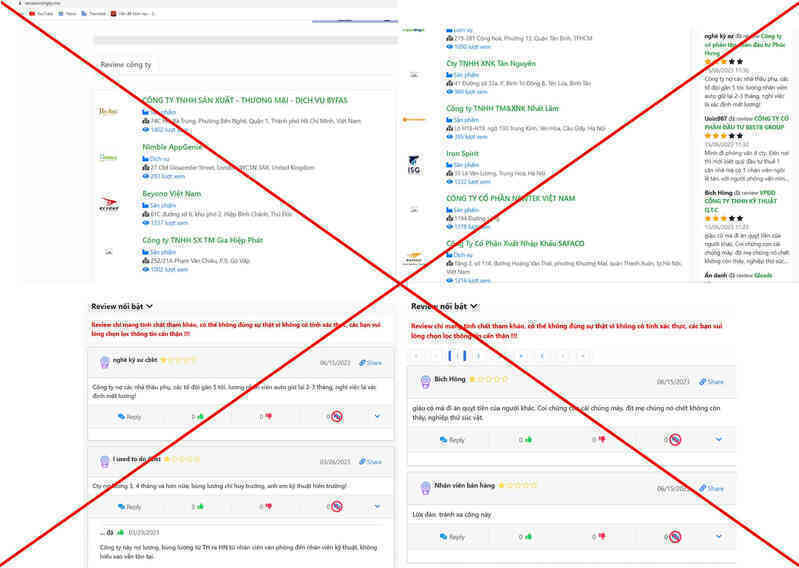Open the Beyono Việt Nam company link

click(172, 194)
